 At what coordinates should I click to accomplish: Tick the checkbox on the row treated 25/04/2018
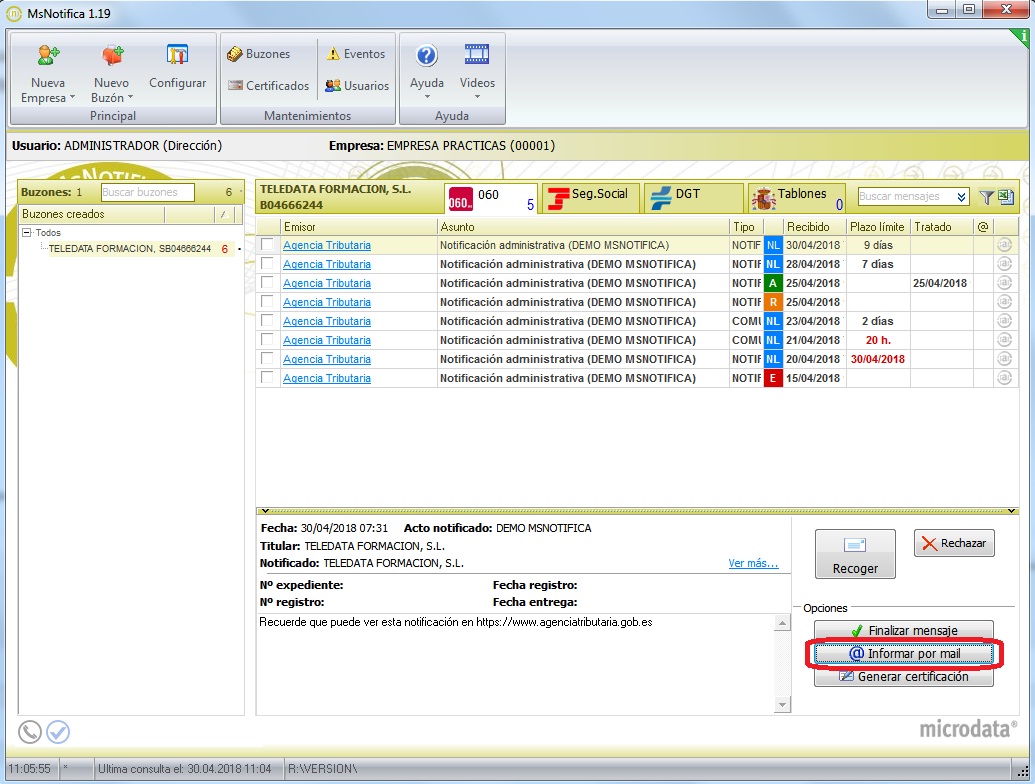click(267, 282)
